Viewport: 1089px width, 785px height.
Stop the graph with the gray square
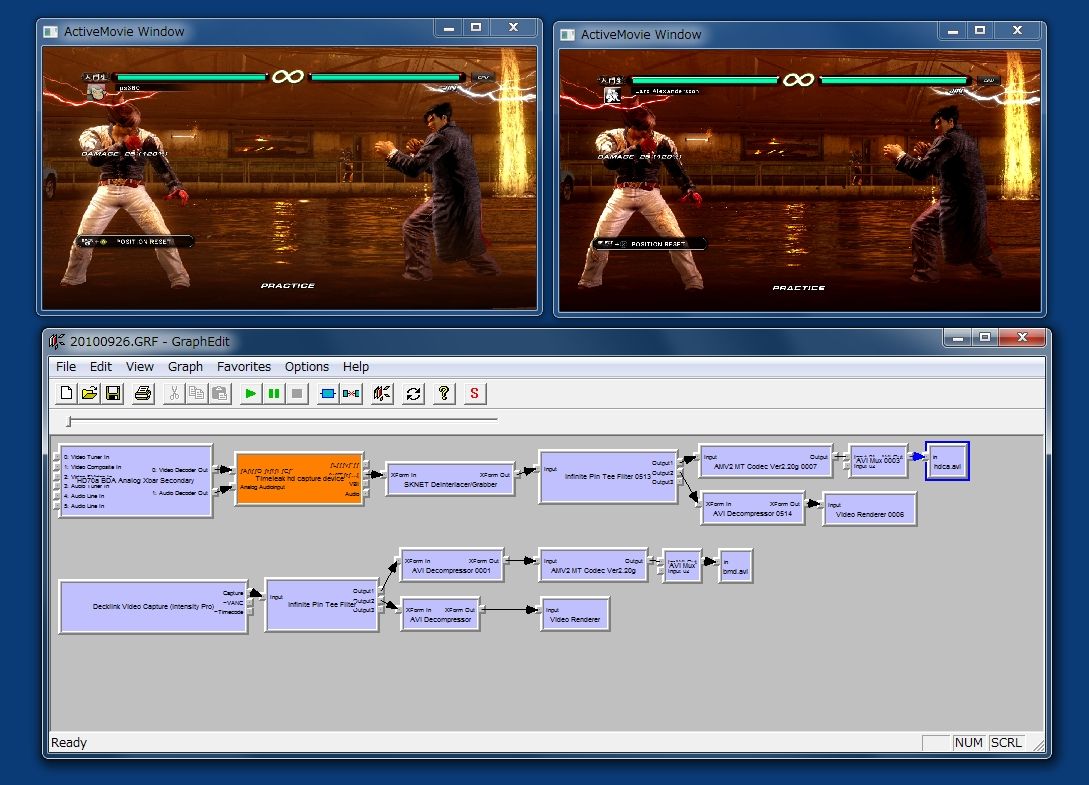[297, 394]
